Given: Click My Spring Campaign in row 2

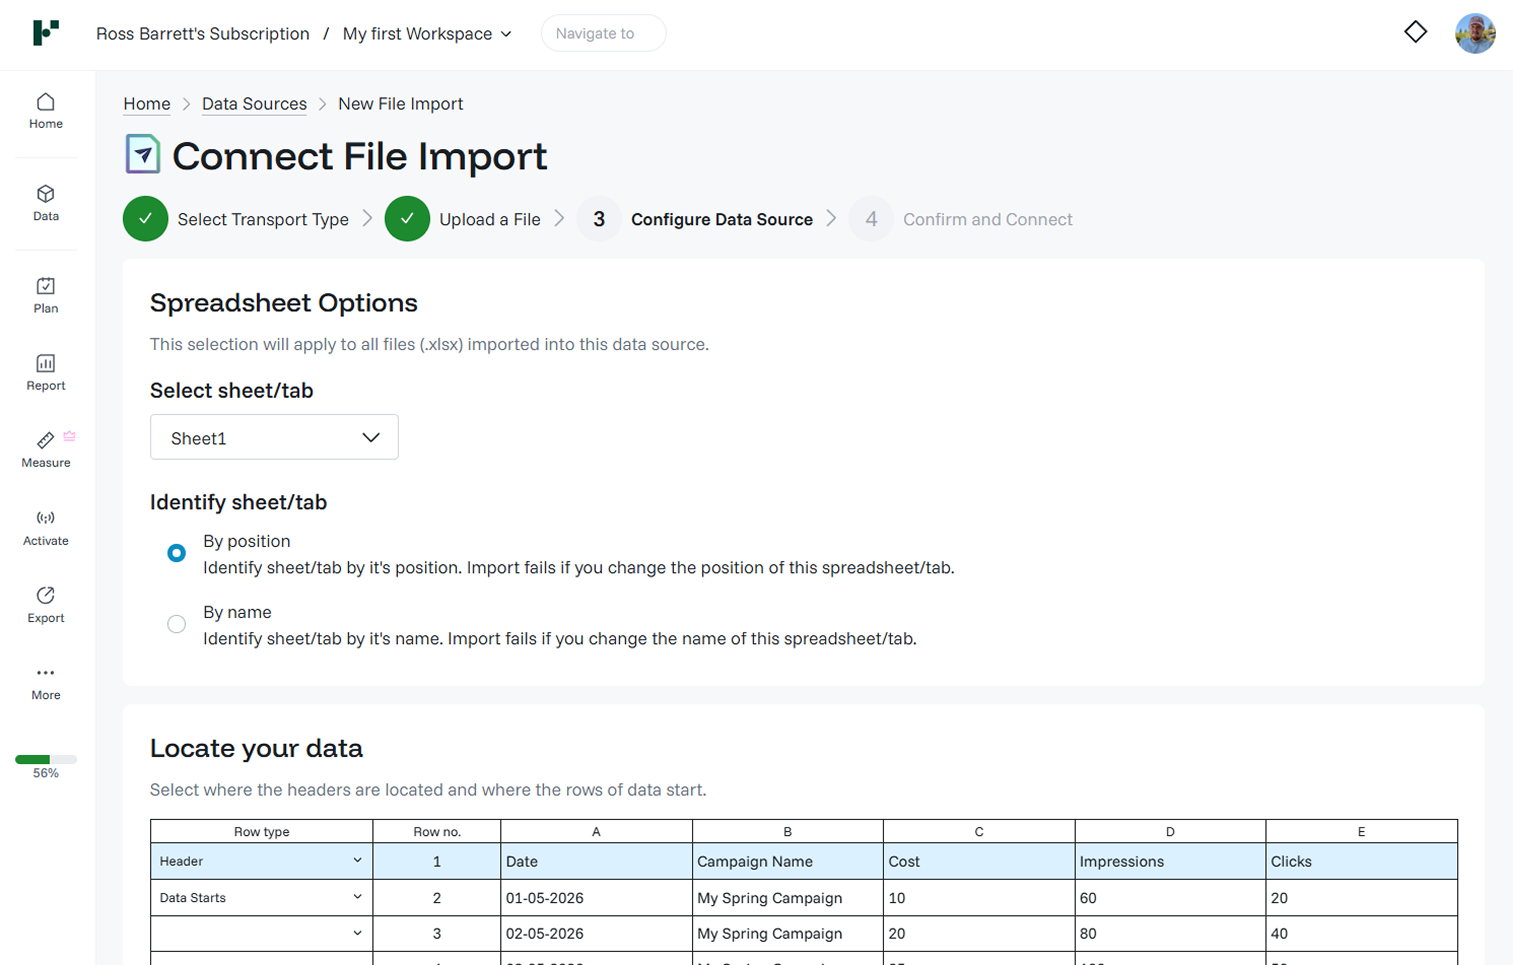Looking at the screenshot, I should [788, 898].
